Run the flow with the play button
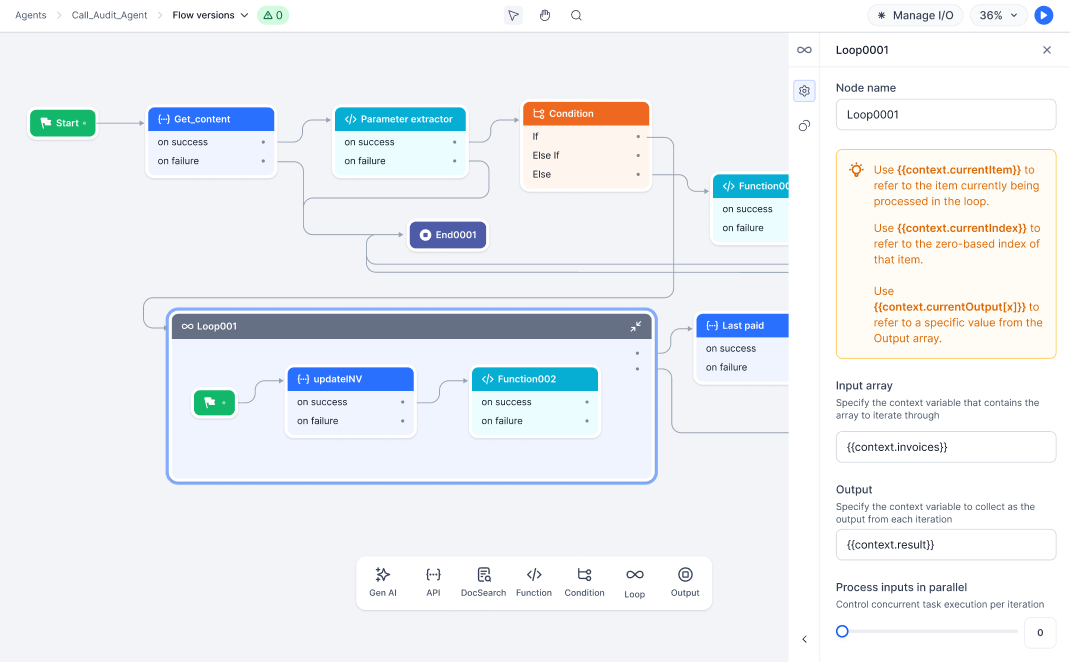The height and width of the screenshot is (662, 1070). coord(1043,15)
